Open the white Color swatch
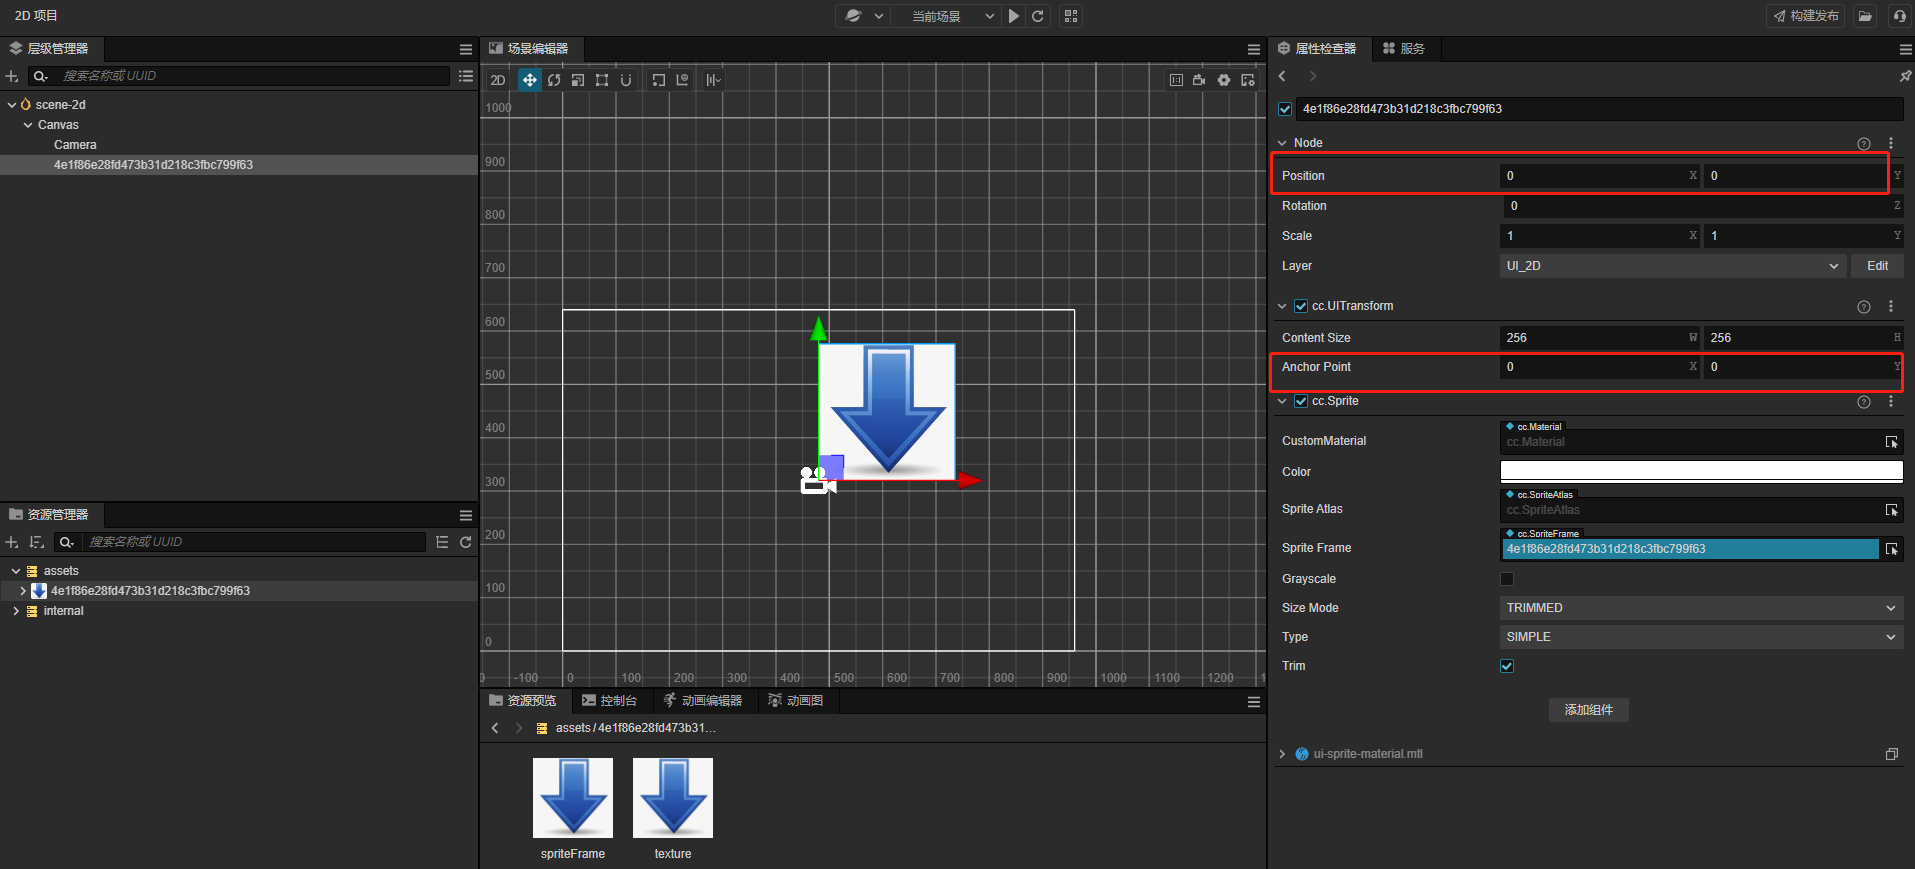The width and height of the screenshot is (1915, 869). coord(1700,472)
